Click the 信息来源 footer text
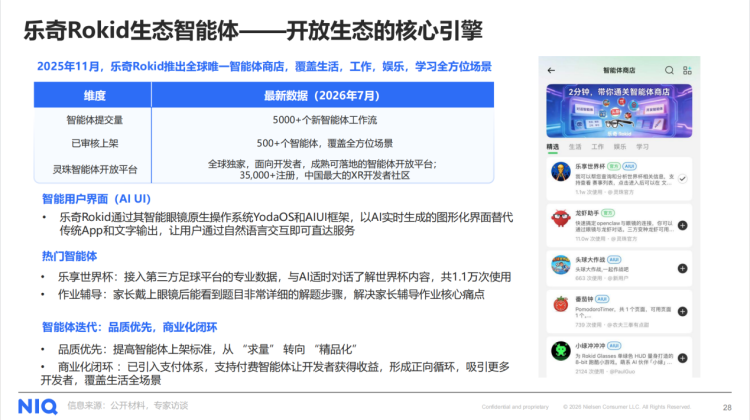This screenshot has width=750, height=420. (127, 406)
